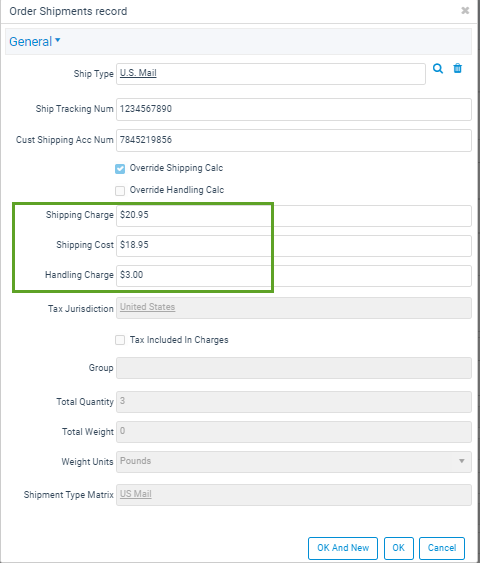Follow the United States tax jurisdiction link
The image size is (480, 563).
pyautogui.click(x=148, y=307)
